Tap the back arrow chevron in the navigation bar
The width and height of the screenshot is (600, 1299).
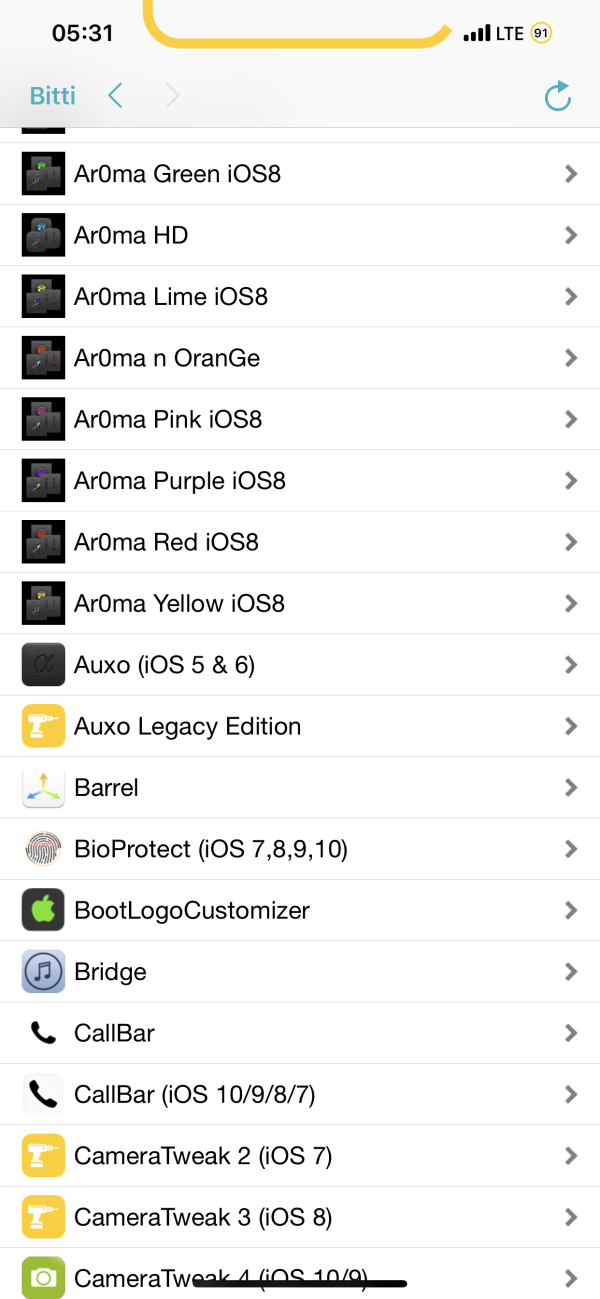tap(116, 96)
